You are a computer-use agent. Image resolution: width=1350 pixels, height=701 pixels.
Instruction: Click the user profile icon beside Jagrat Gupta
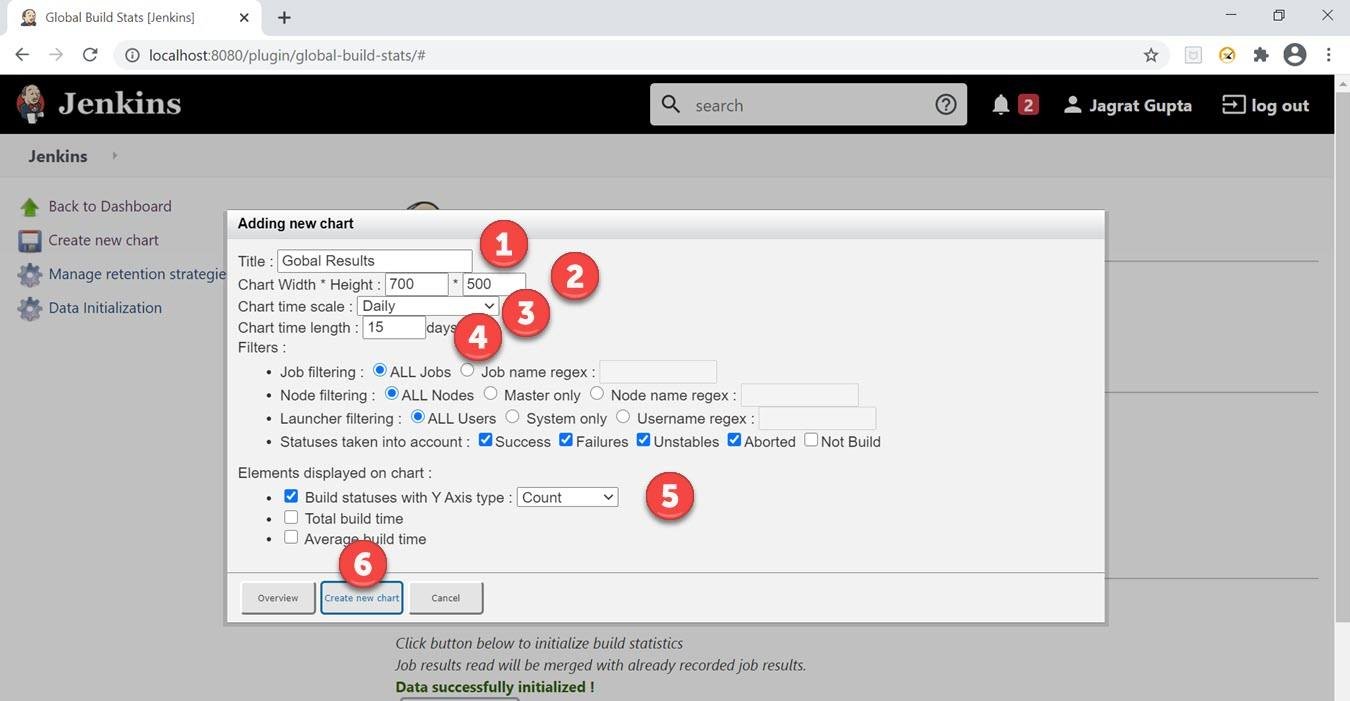pos(1072,104)
